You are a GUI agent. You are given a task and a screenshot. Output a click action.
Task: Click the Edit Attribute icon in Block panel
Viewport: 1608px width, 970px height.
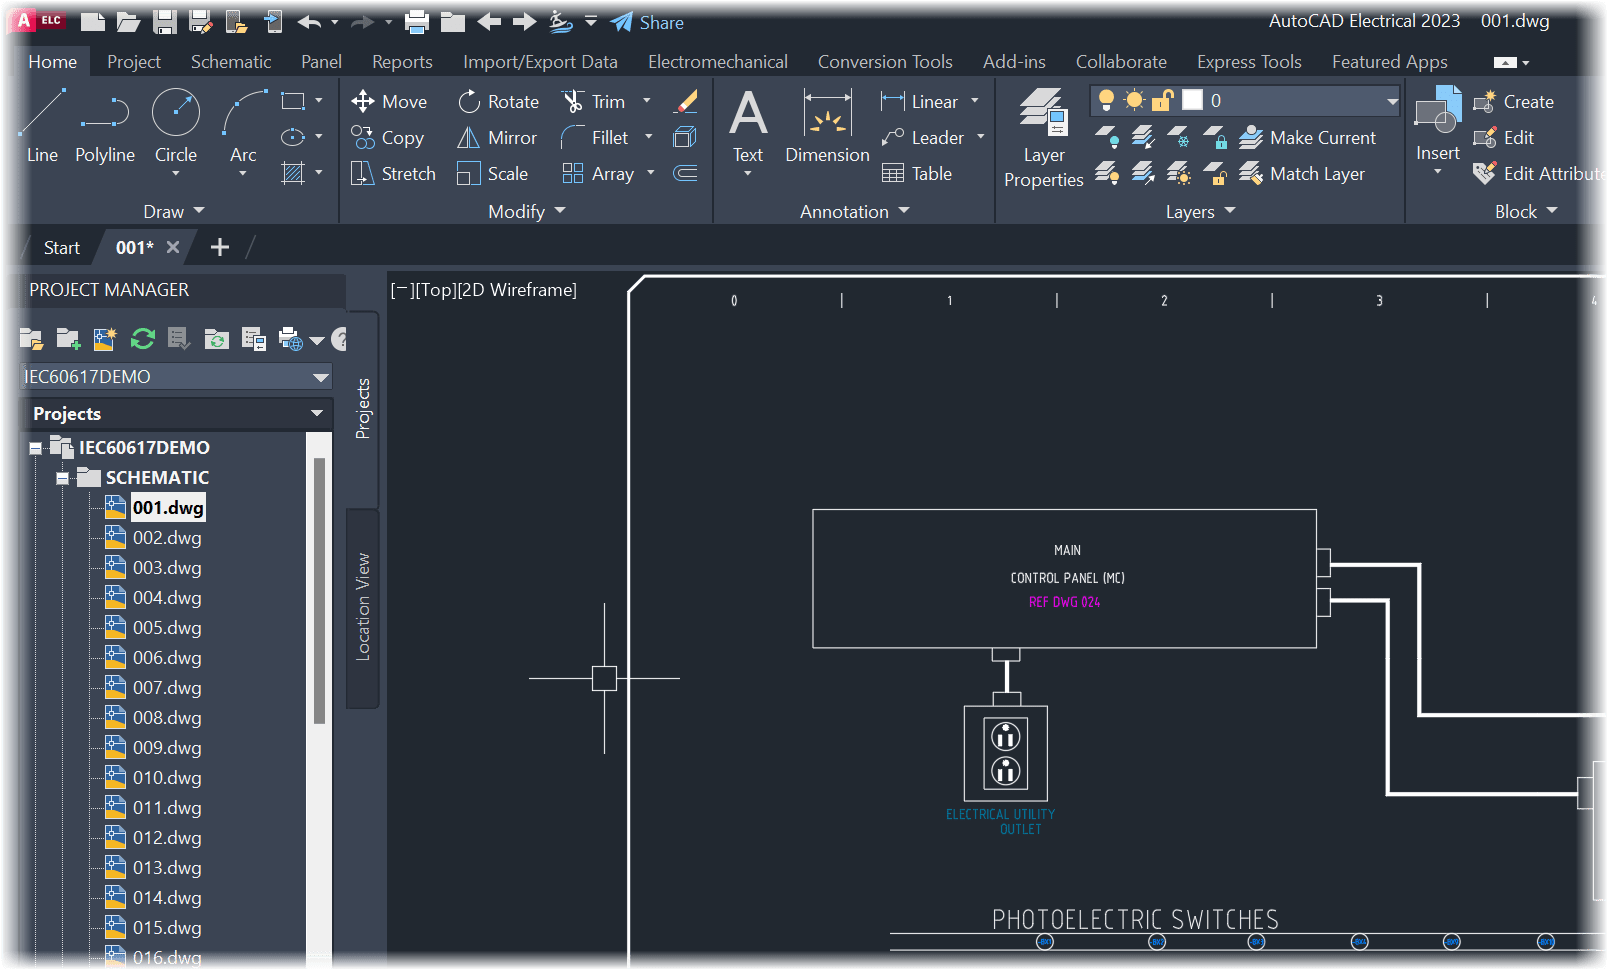(1484, 173)
